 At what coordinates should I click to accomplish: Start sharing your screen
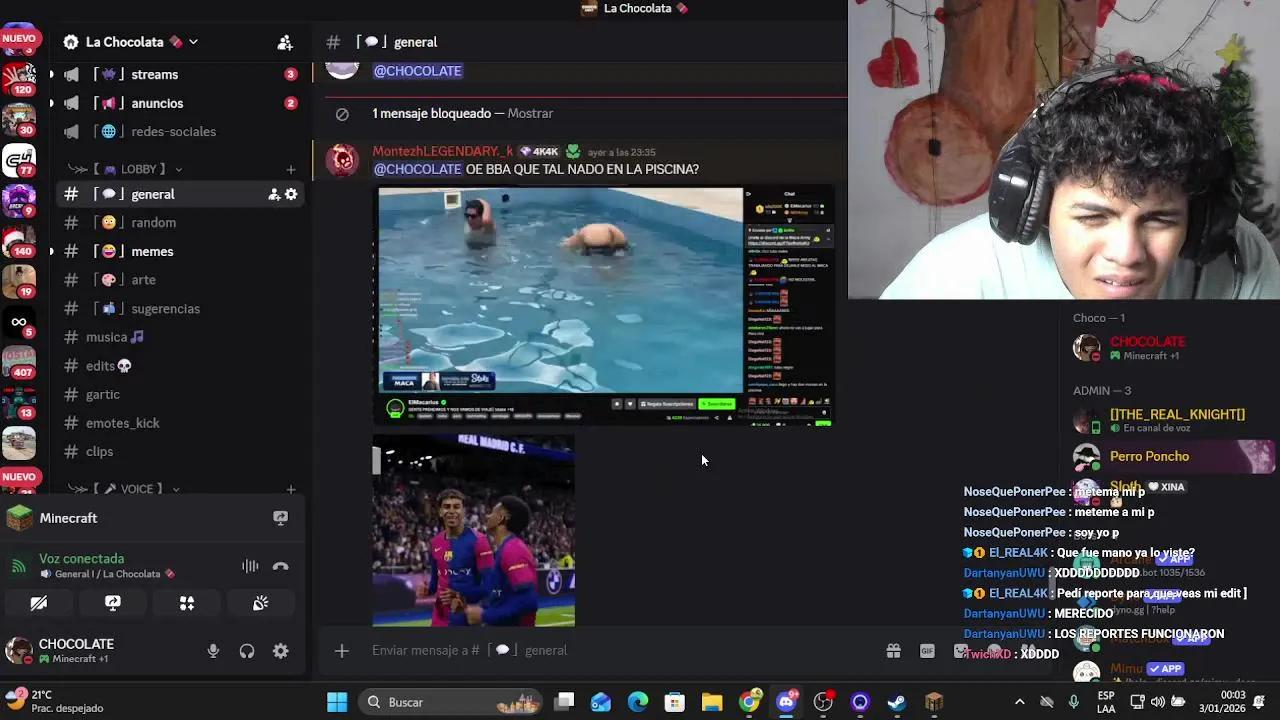point(113,603)
